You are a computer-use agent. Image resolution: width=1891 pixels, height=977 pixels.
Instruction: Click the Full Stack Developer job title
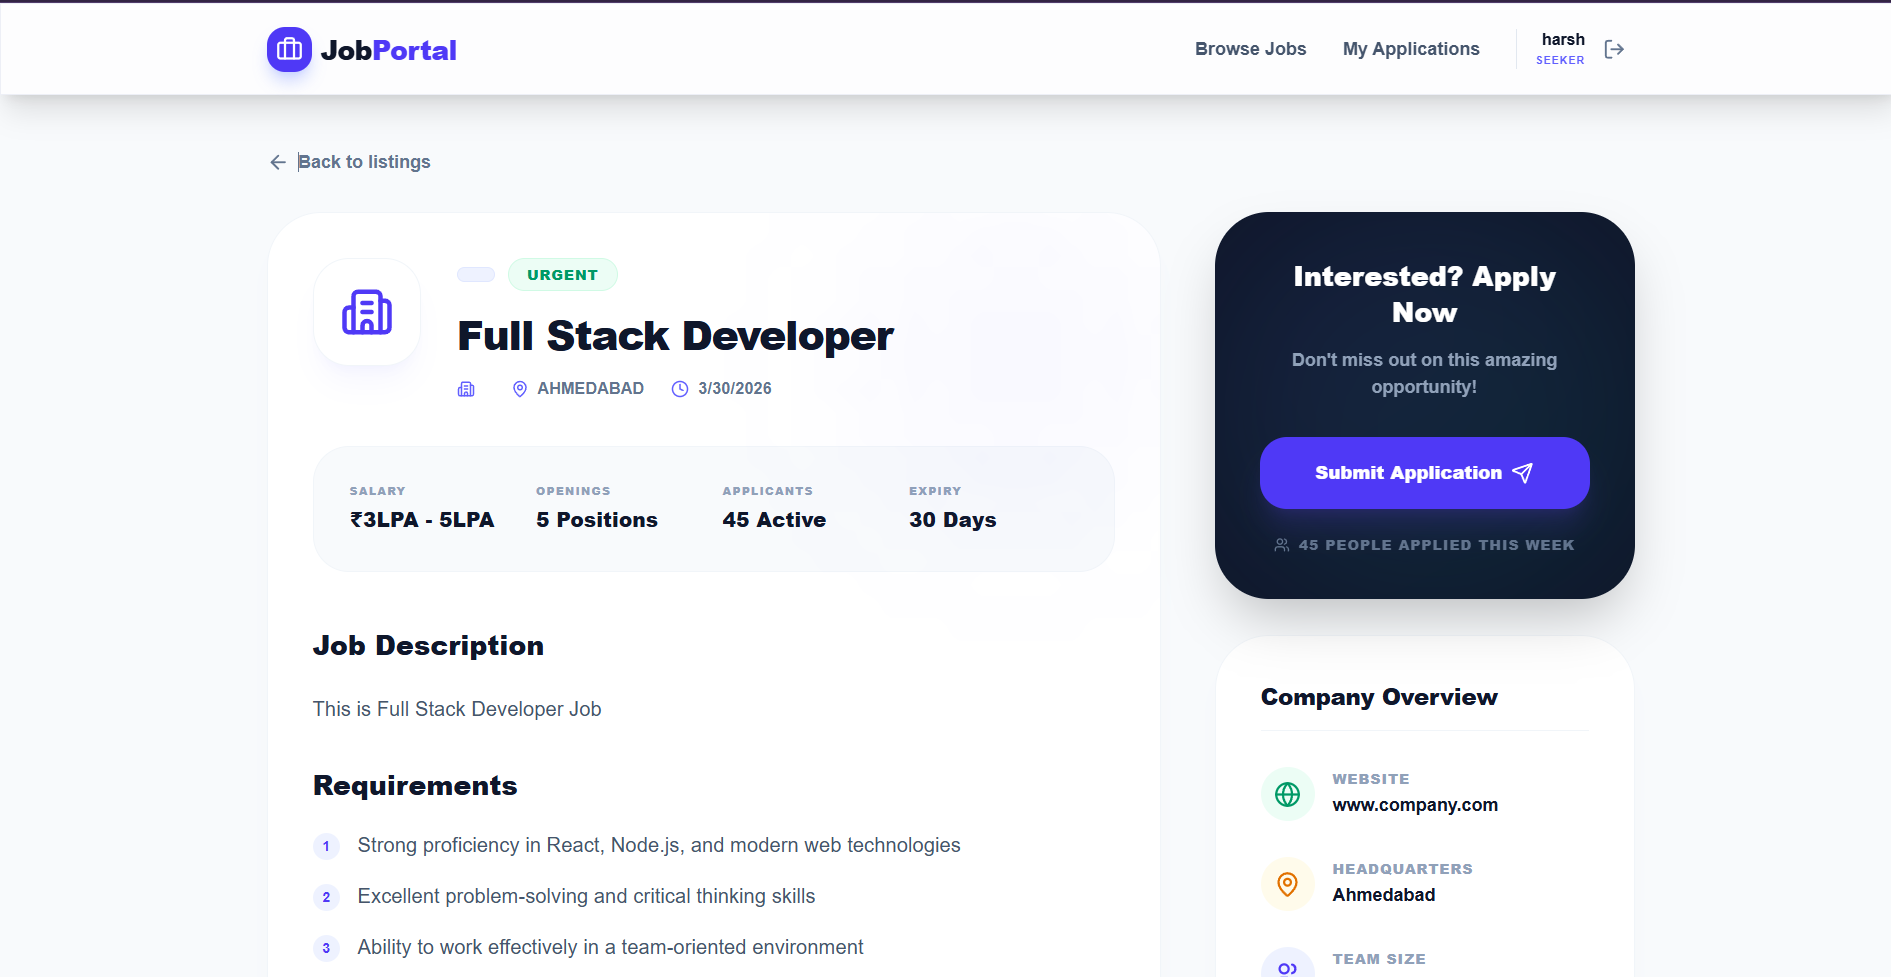click(x=675, y=336)
